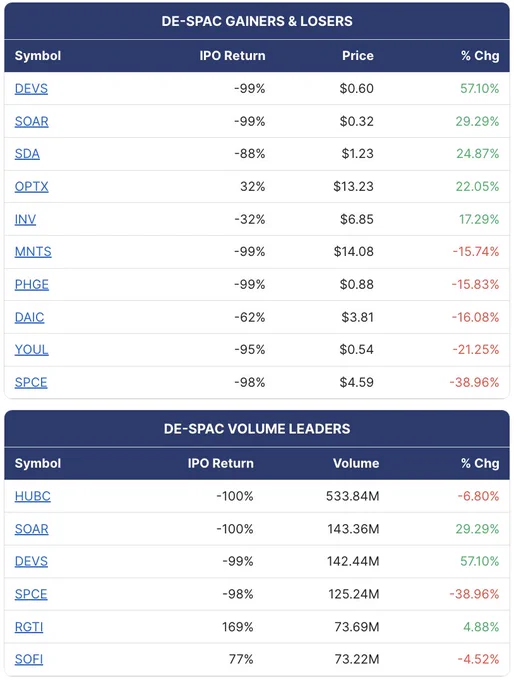
Task: Open the PHGE symbol link
Action: [32, 284]
